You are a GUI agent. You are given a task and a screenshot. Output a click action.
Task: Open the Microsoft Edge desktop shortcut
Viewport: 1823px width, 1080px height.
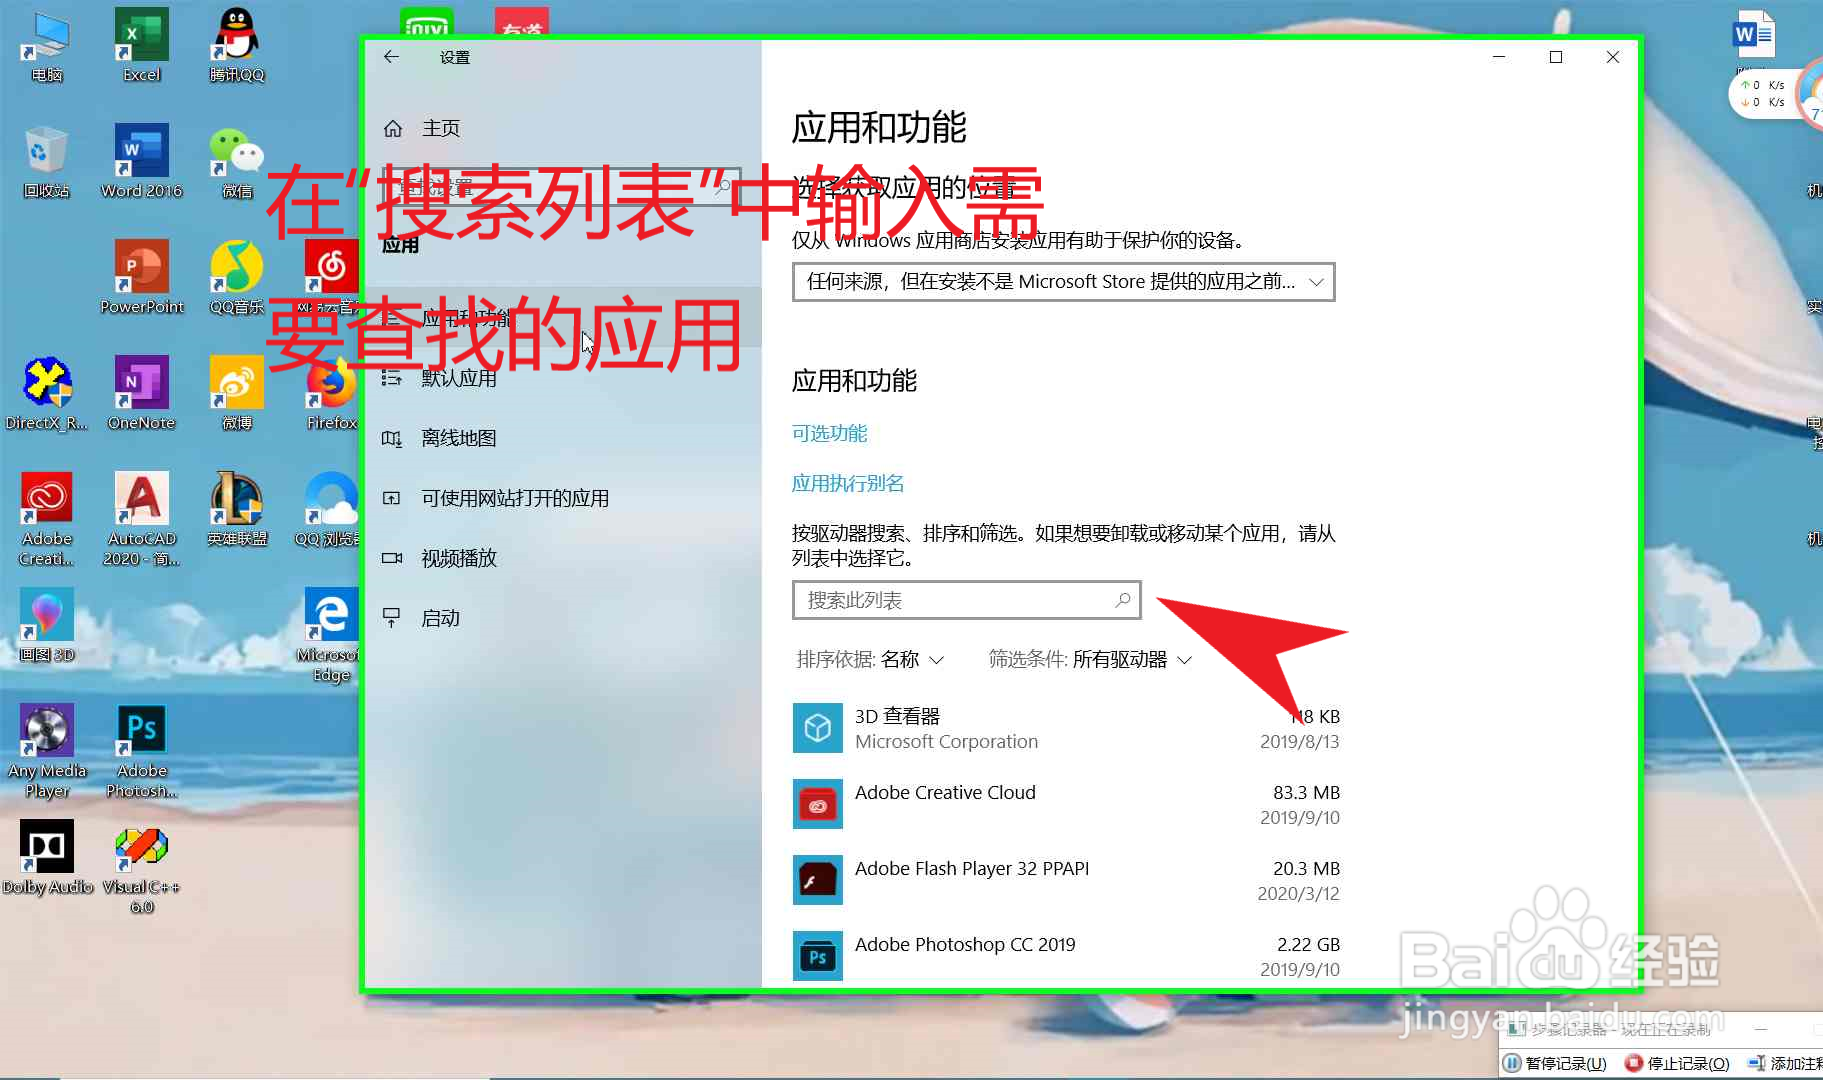[x=332, y=635]
